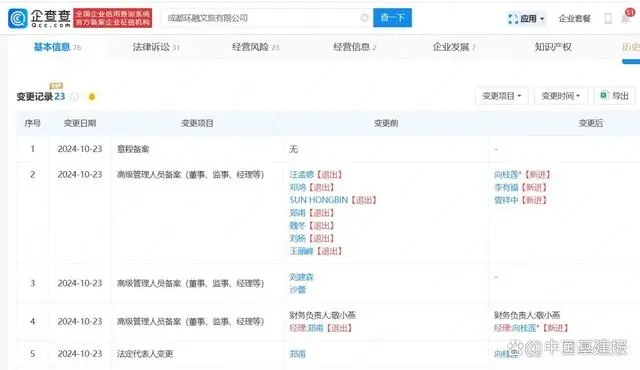
Task: Open the mobile phone icon in header
Action: [608, 18]
